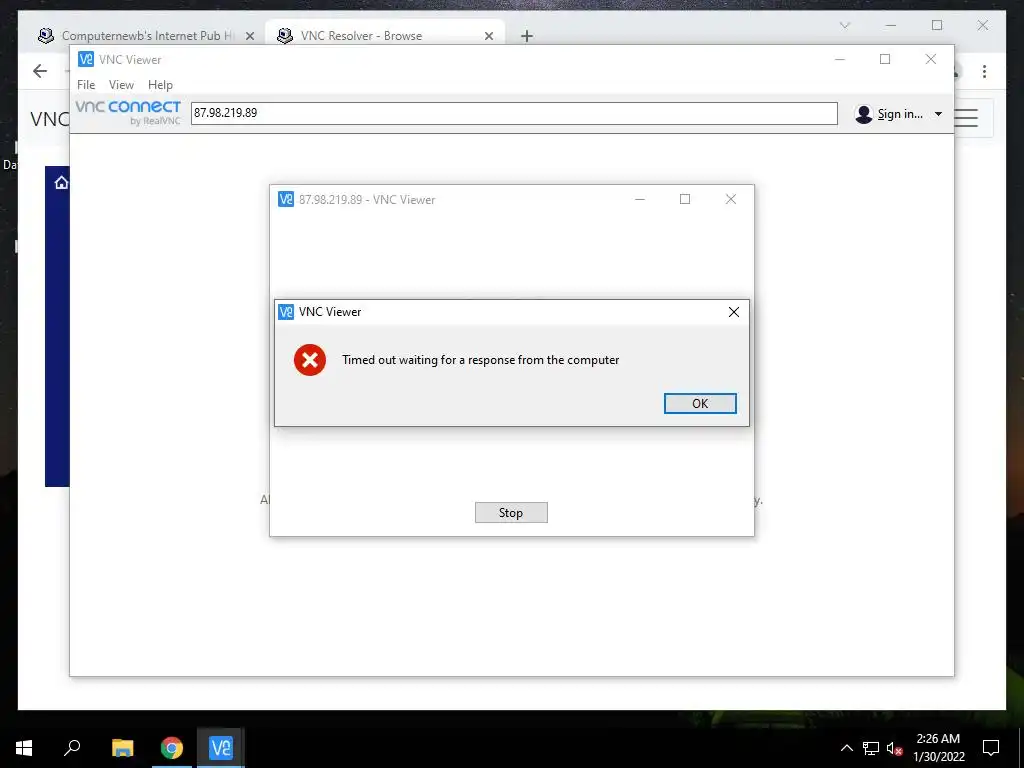Minimize the Chrome browser window
1024x768 pixels.
click(x=891, y=25)
